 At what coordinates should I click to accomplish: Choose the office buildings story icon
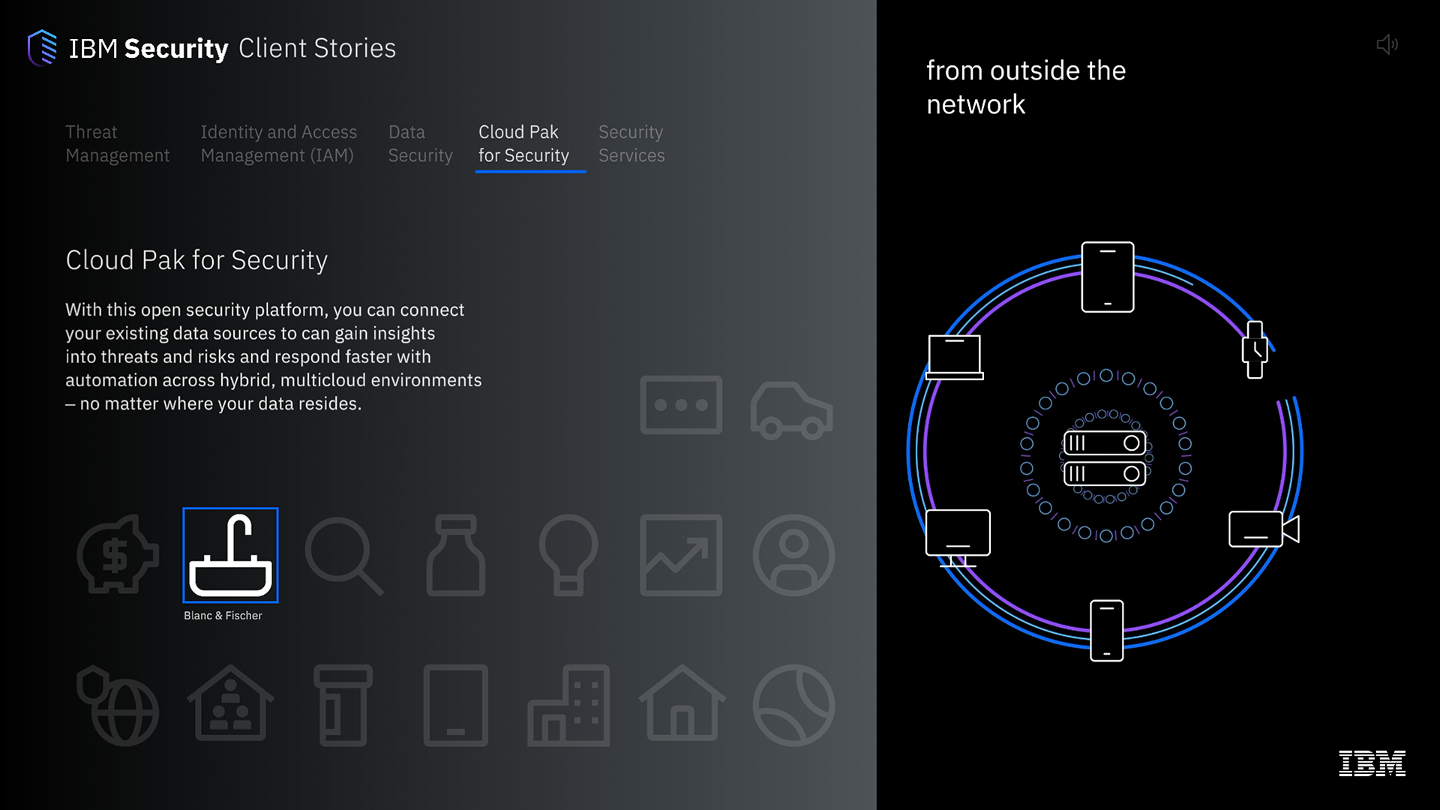coord(568,705)
